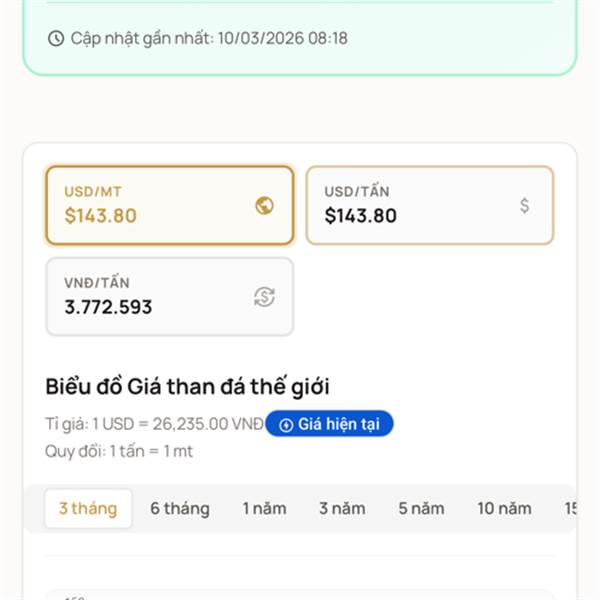The height and width of the screenshot is (600, 600).
Task: Open the 1 năm chart range
Action: [x=265, y=509]
